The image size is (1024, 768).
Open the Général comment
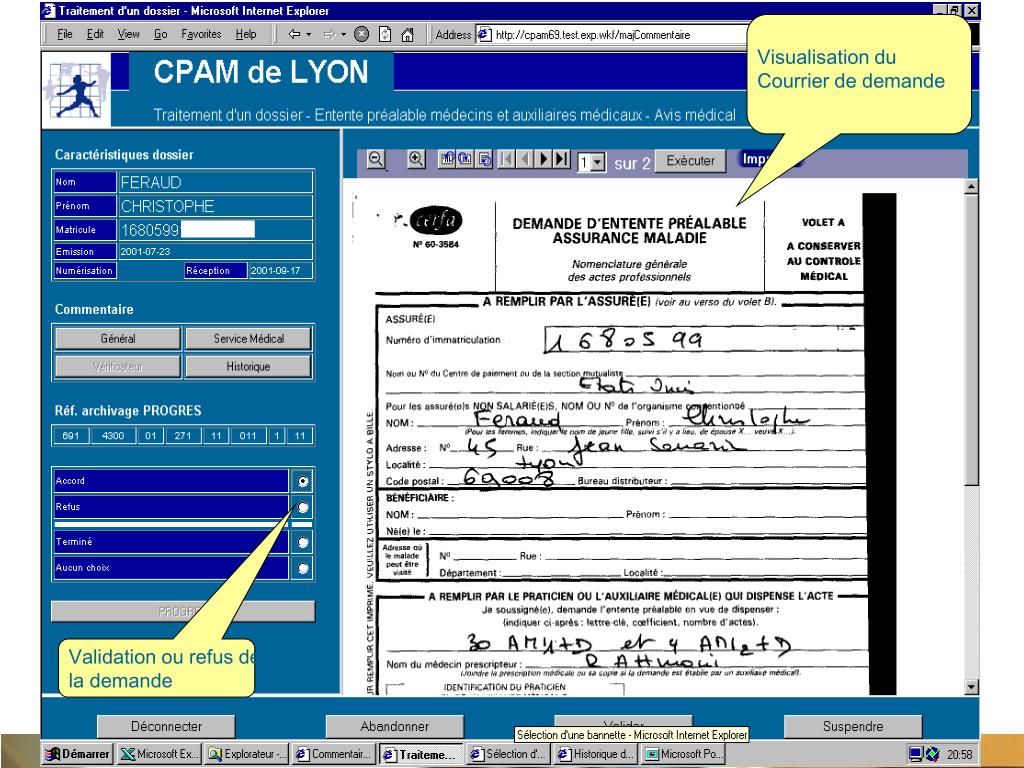coord(118,338)
